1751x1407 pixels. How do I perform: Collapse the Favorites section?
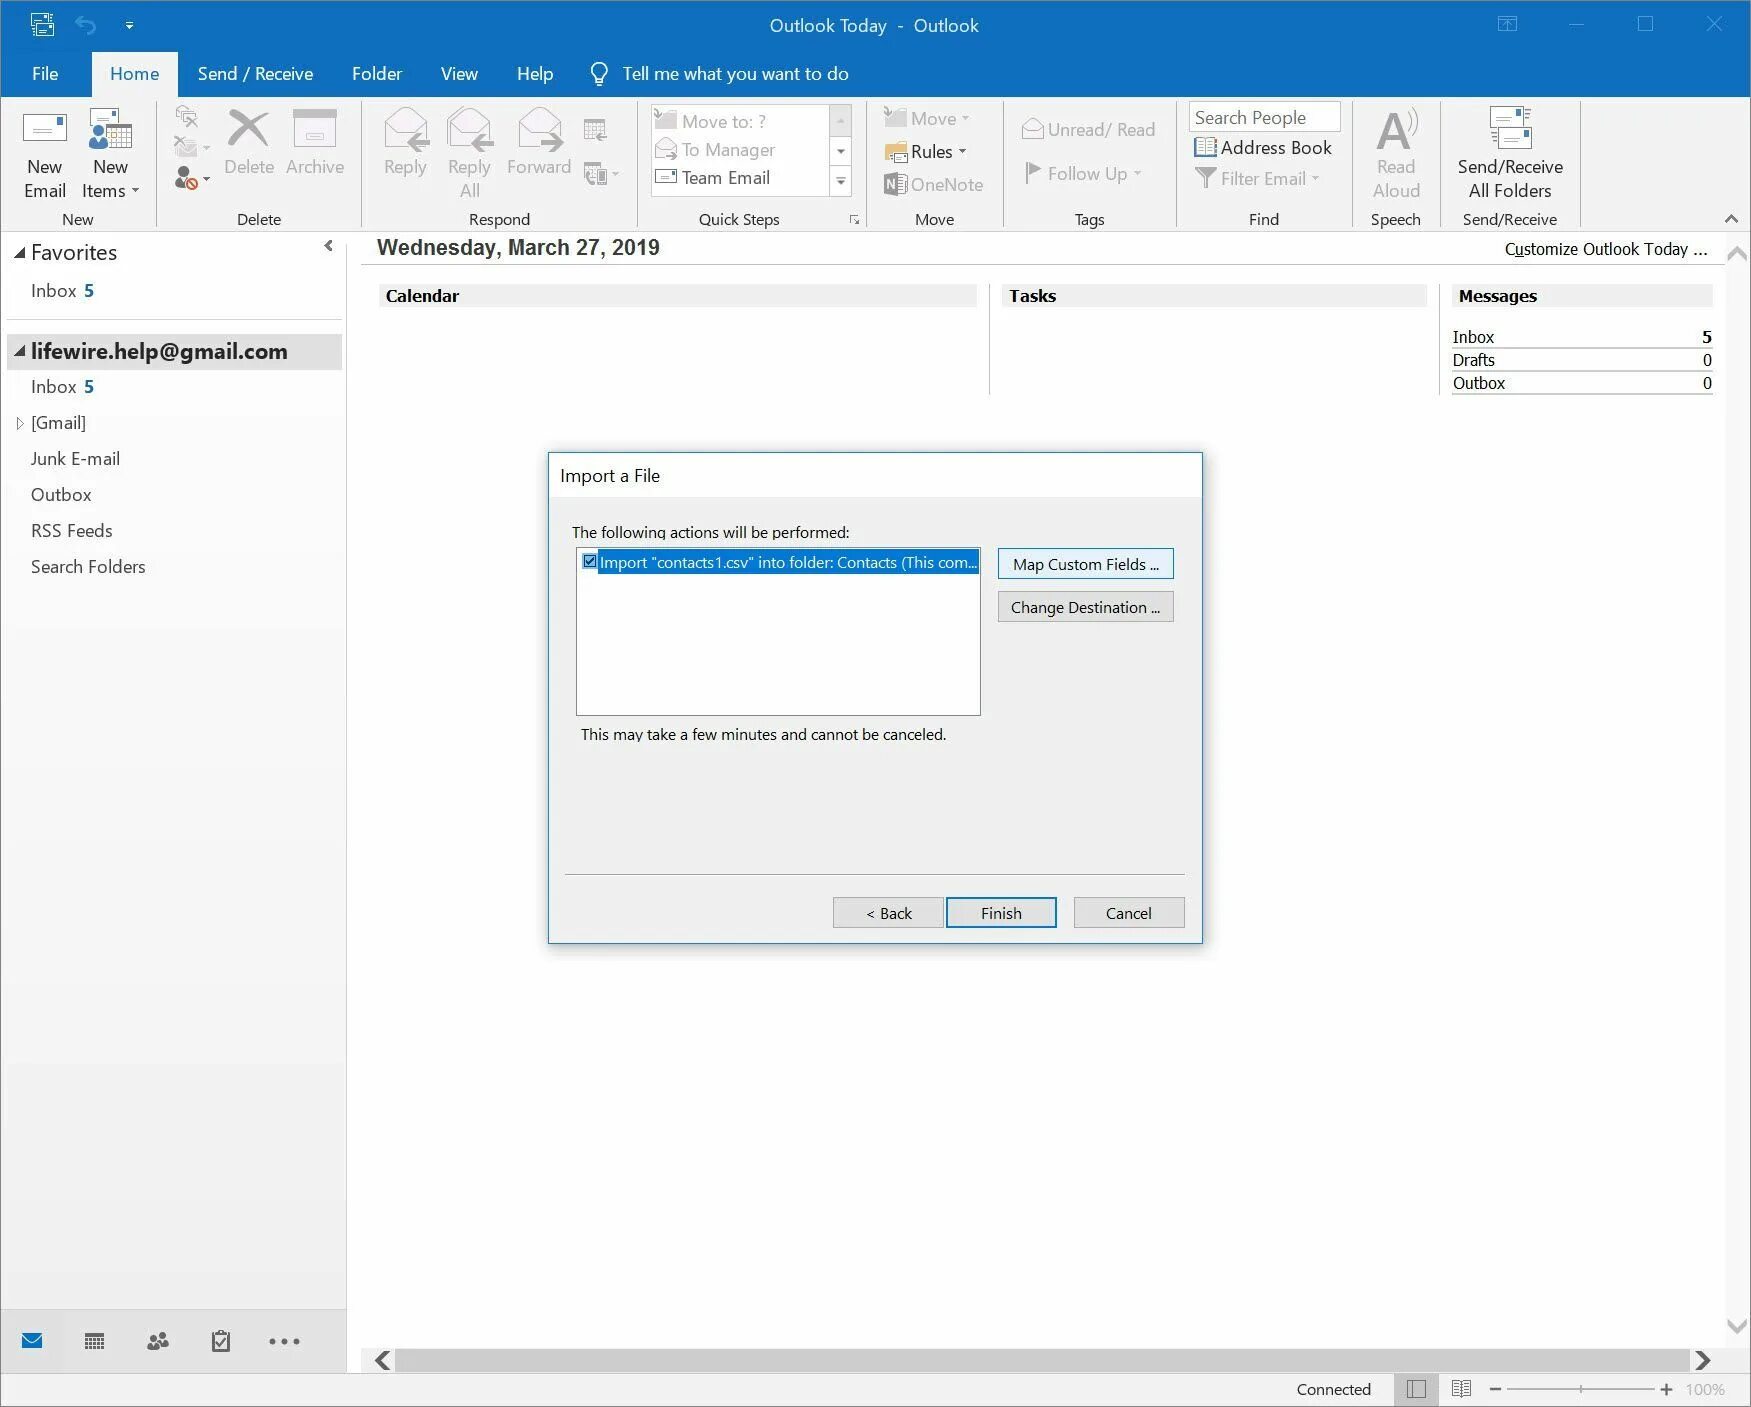(19, 253)
